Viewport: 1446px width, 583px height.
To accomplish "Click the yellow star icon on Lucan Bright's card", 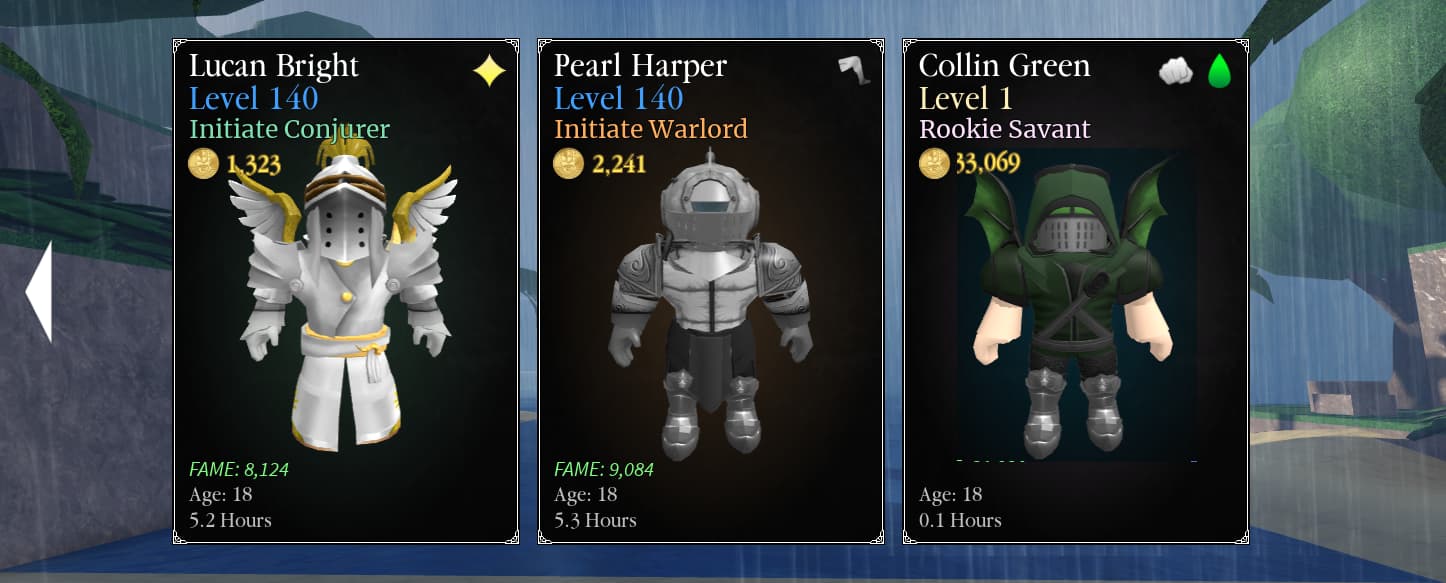I will click(489, 71).
